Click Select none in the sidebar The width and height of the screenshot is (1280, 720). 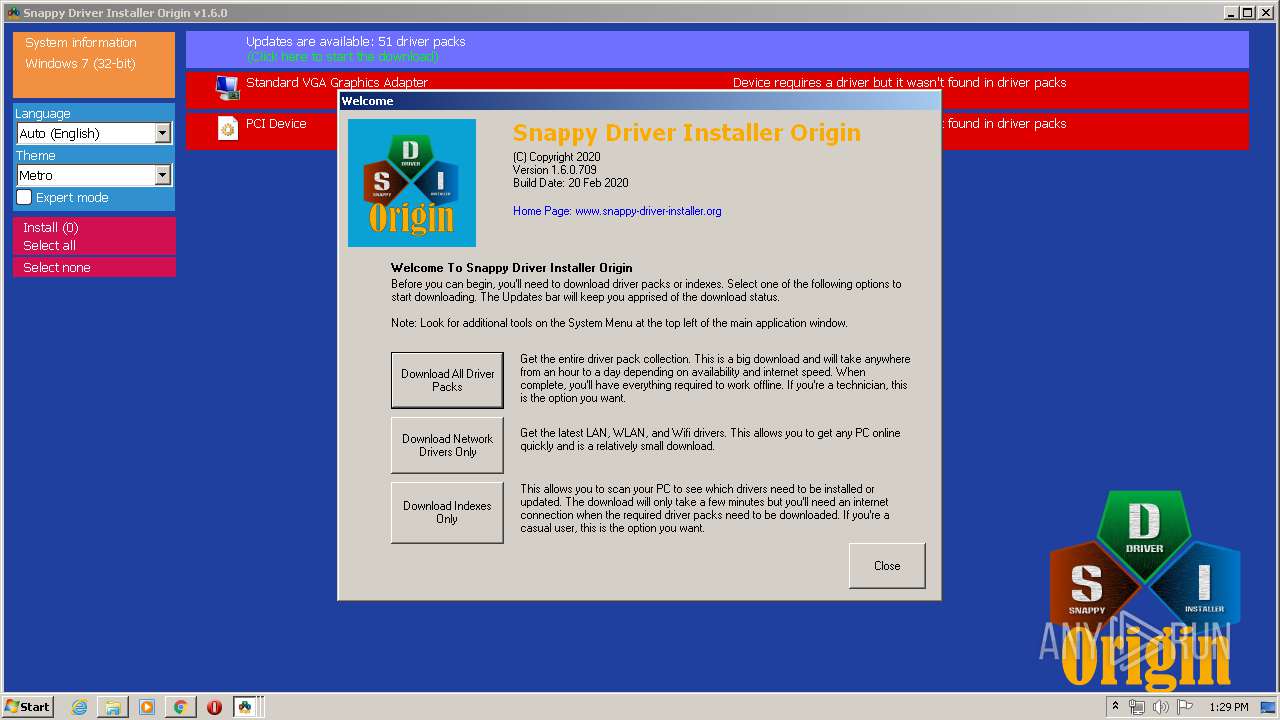click(x=94, y=267)
